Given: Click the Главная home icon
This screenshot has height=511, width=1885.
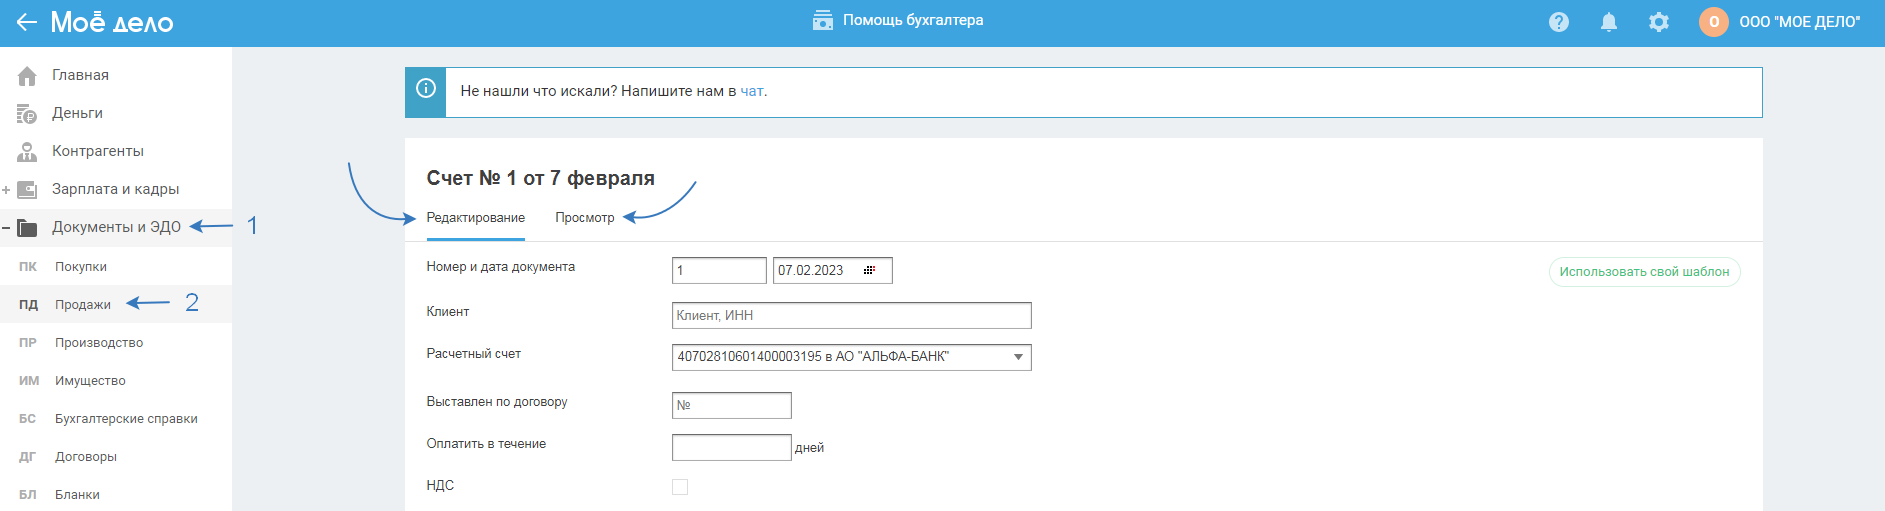Looking at the screenshot, I should (x=27, y=76).
